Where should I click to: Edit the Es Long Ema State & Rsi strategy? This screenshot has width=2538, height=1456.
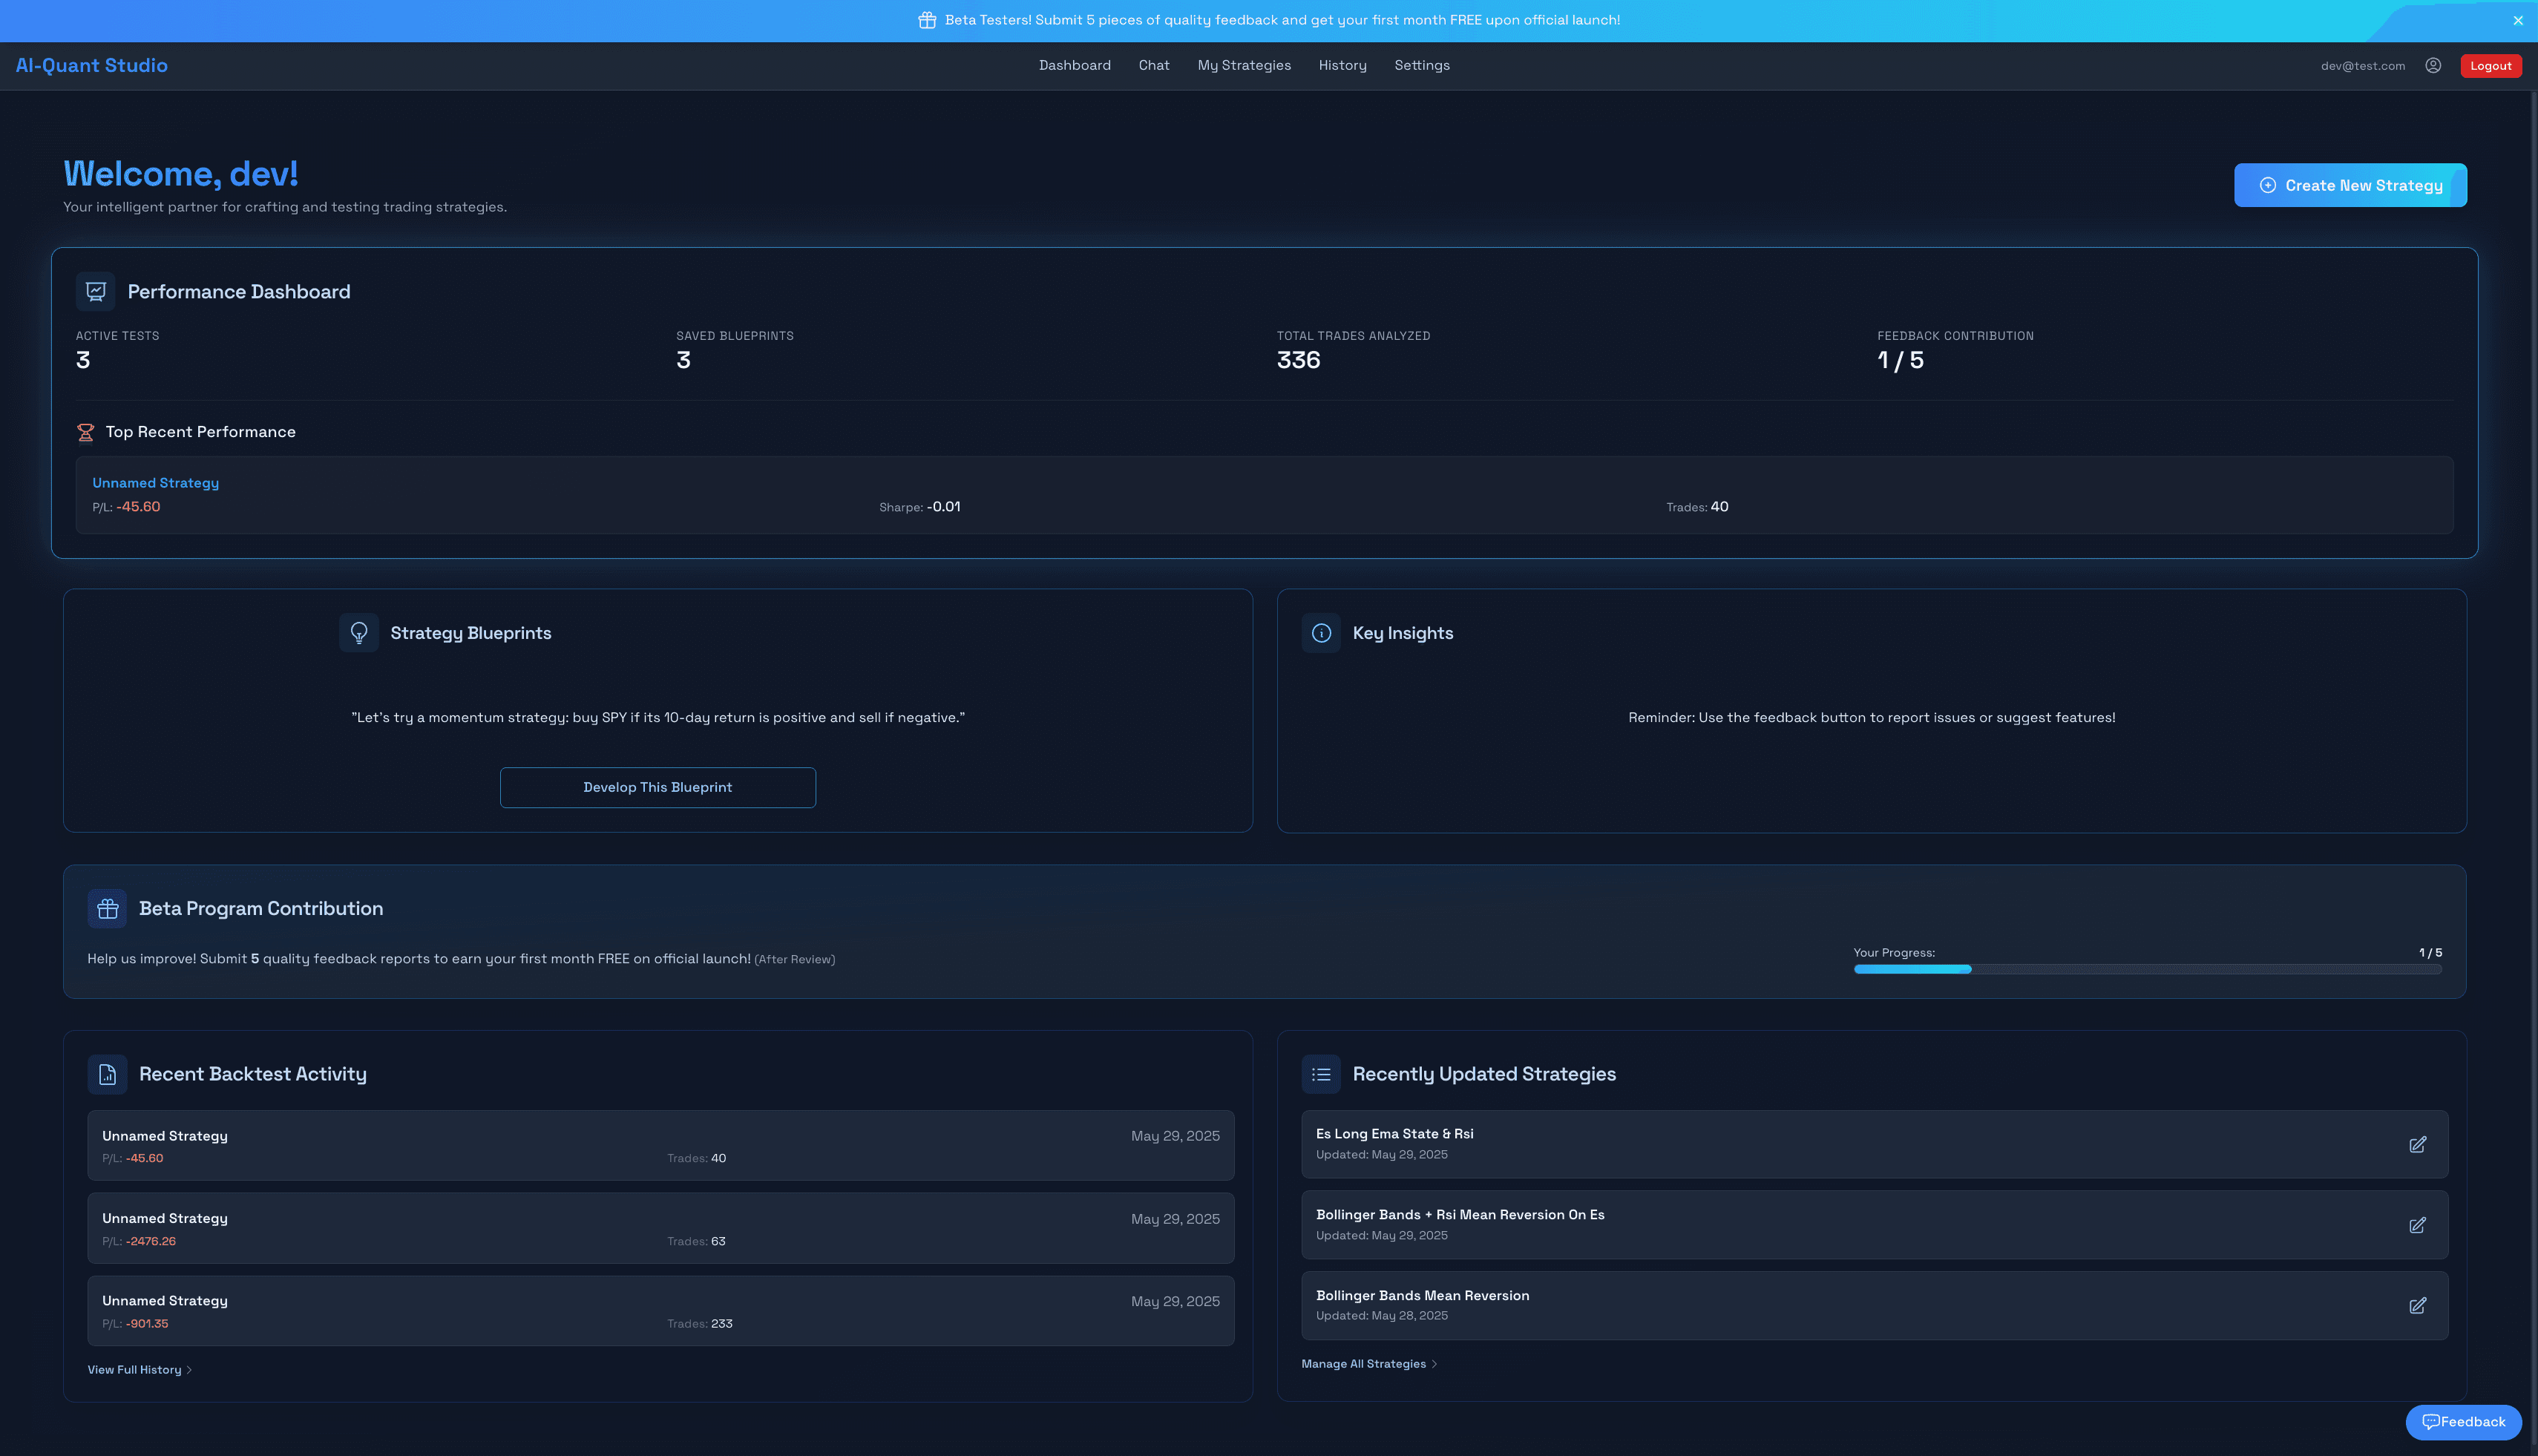(x=2417, y=1145)
